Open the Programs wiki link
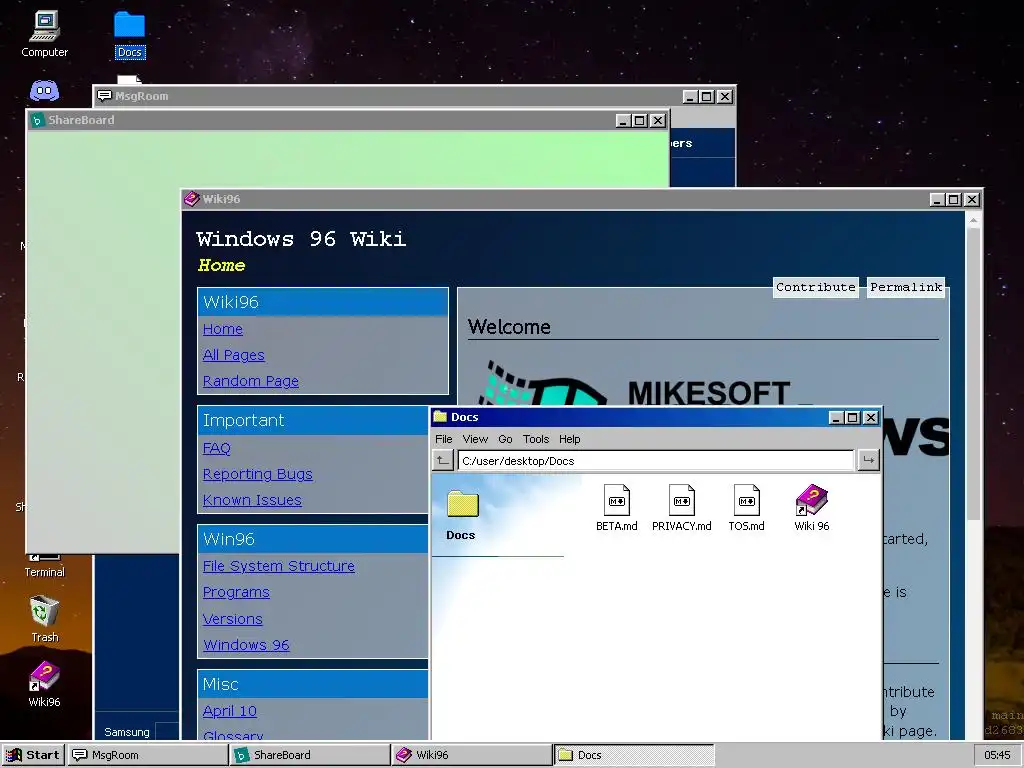 236,592
